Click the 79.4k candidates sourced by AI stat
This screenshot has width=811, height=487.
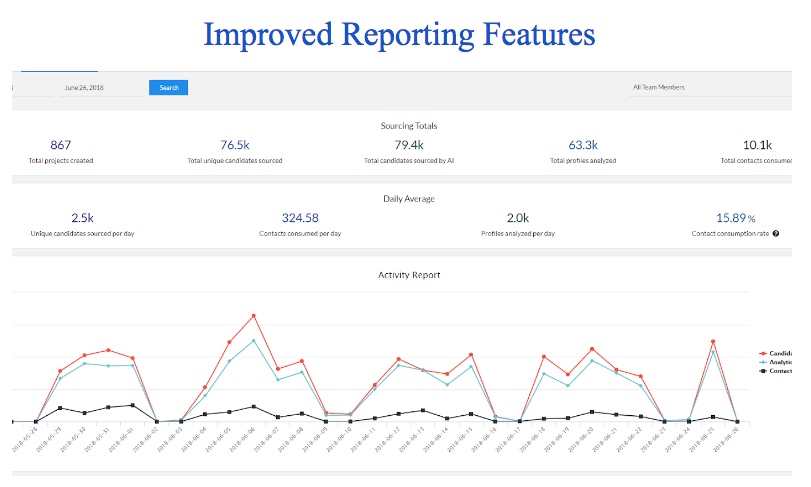(409, 145)
